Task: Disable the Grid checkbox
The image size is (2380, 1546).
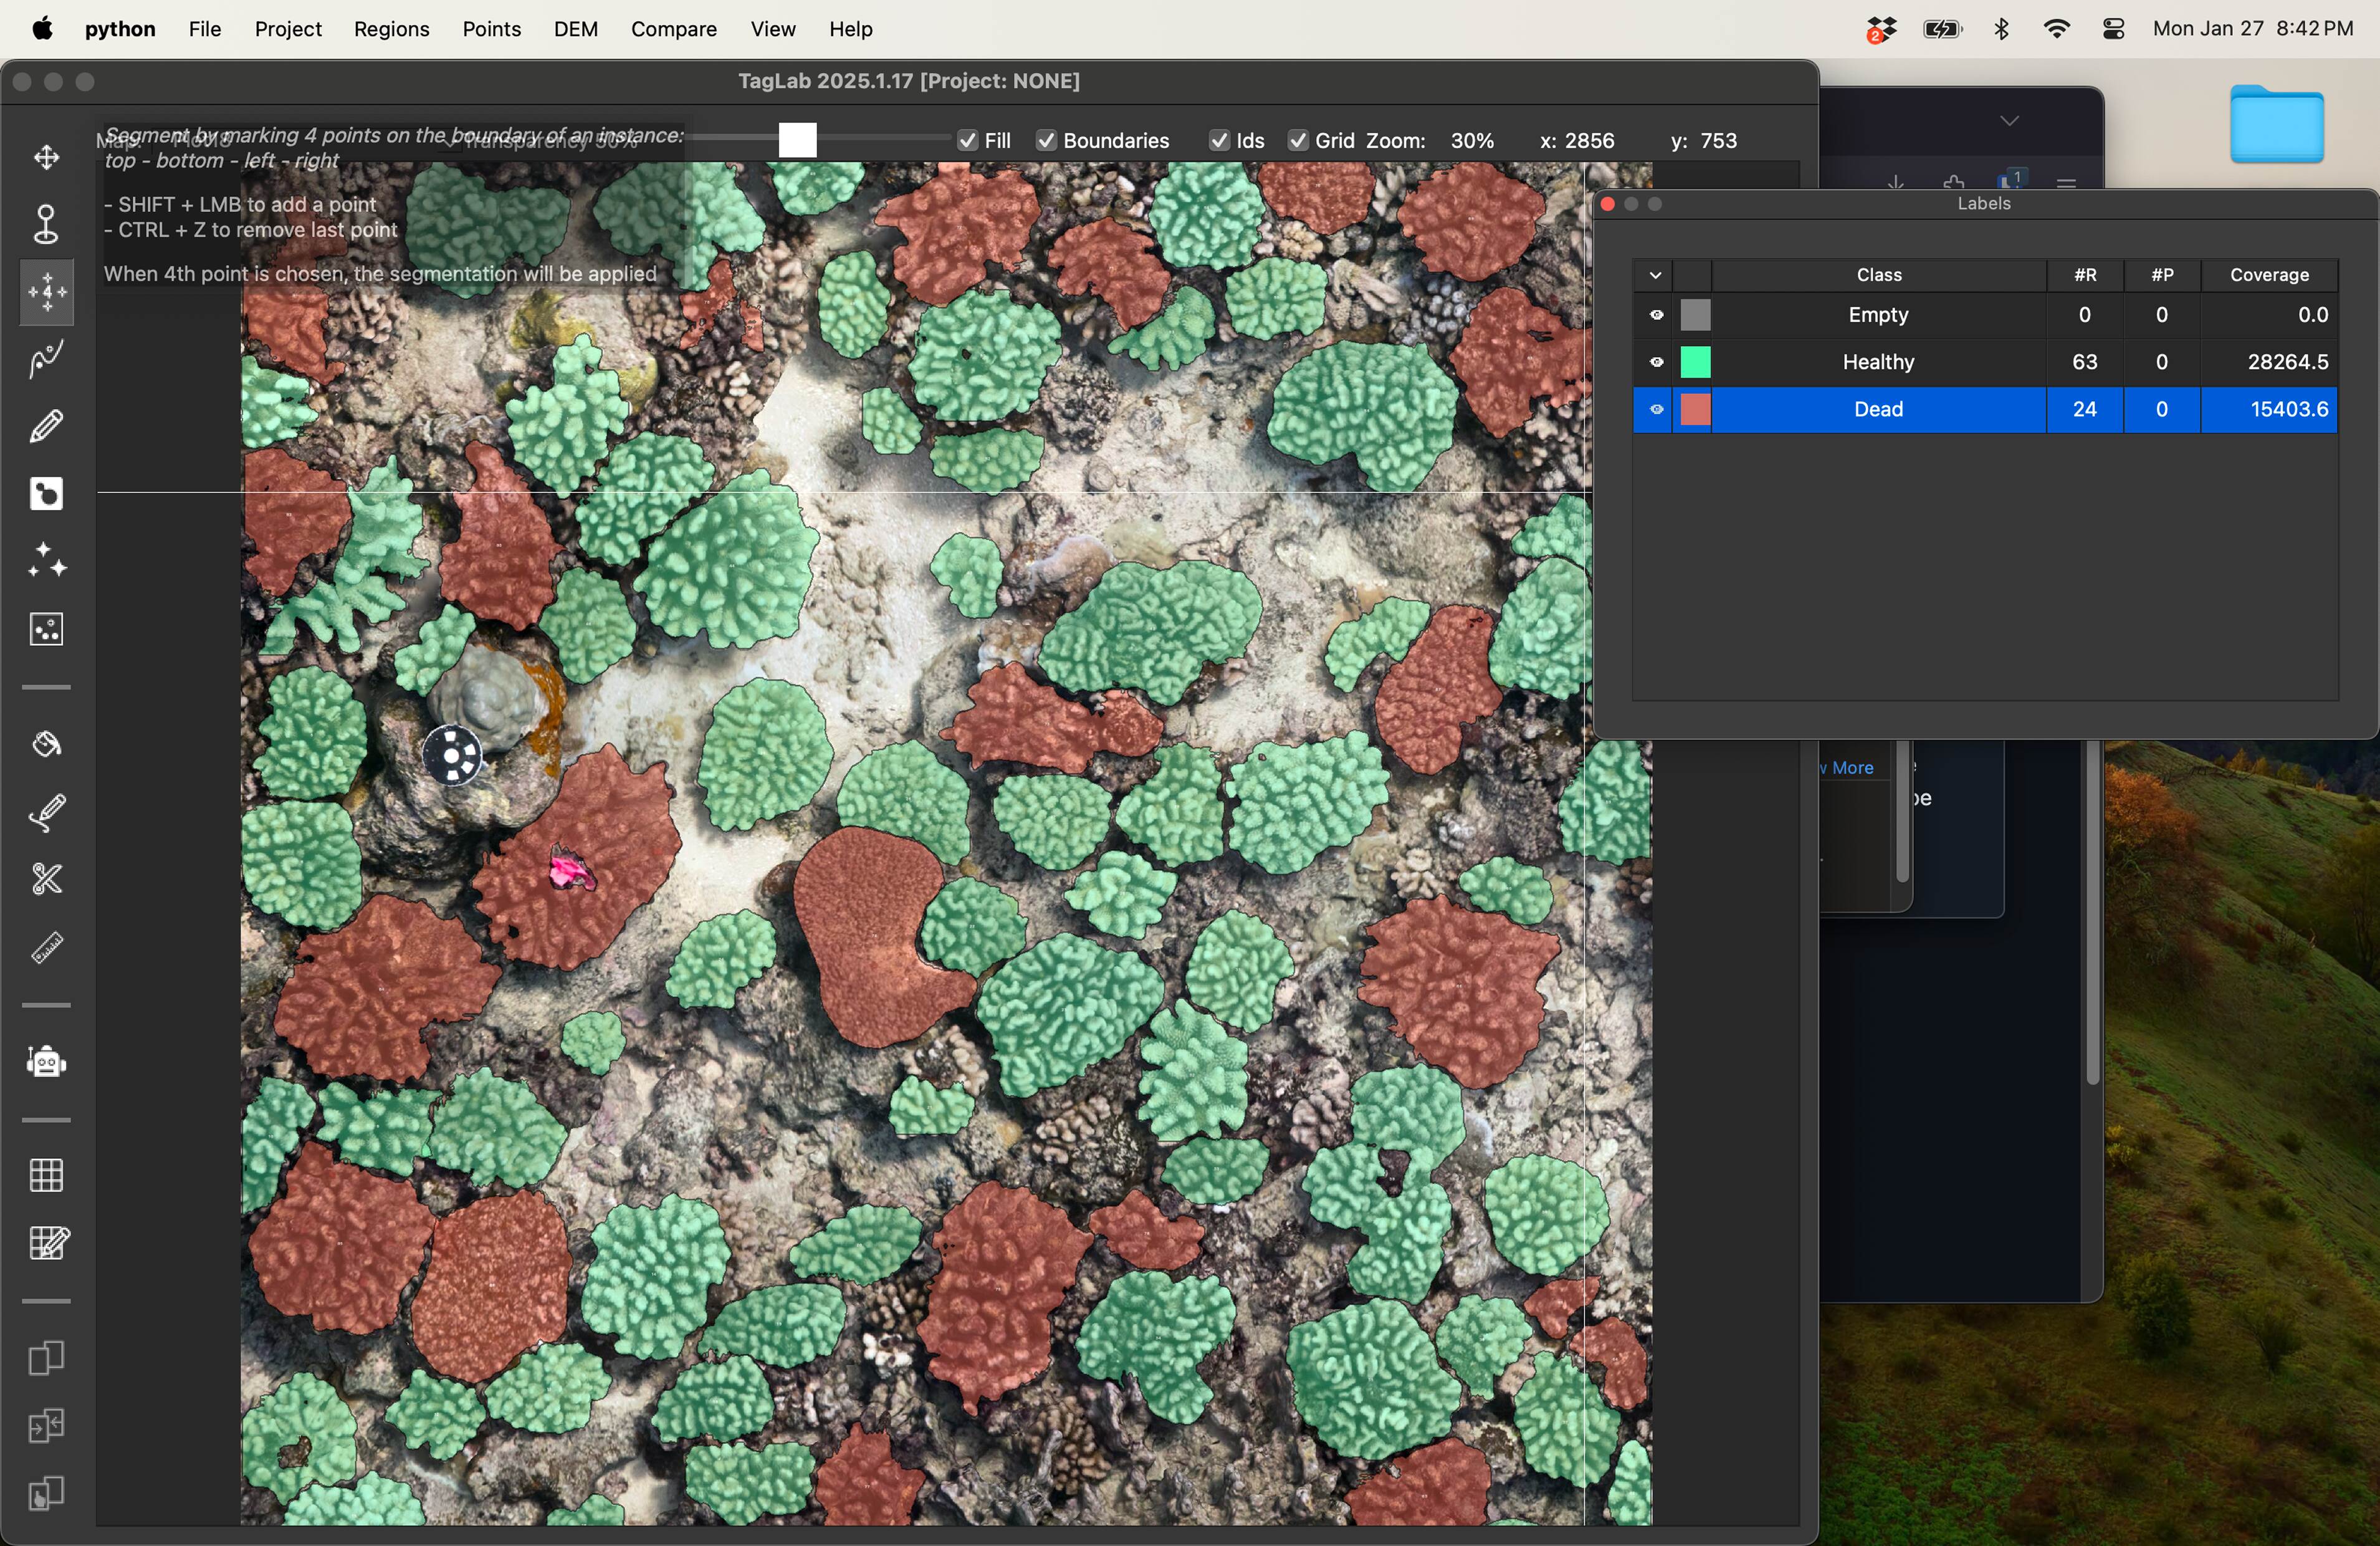Action: pos(1298,141)
